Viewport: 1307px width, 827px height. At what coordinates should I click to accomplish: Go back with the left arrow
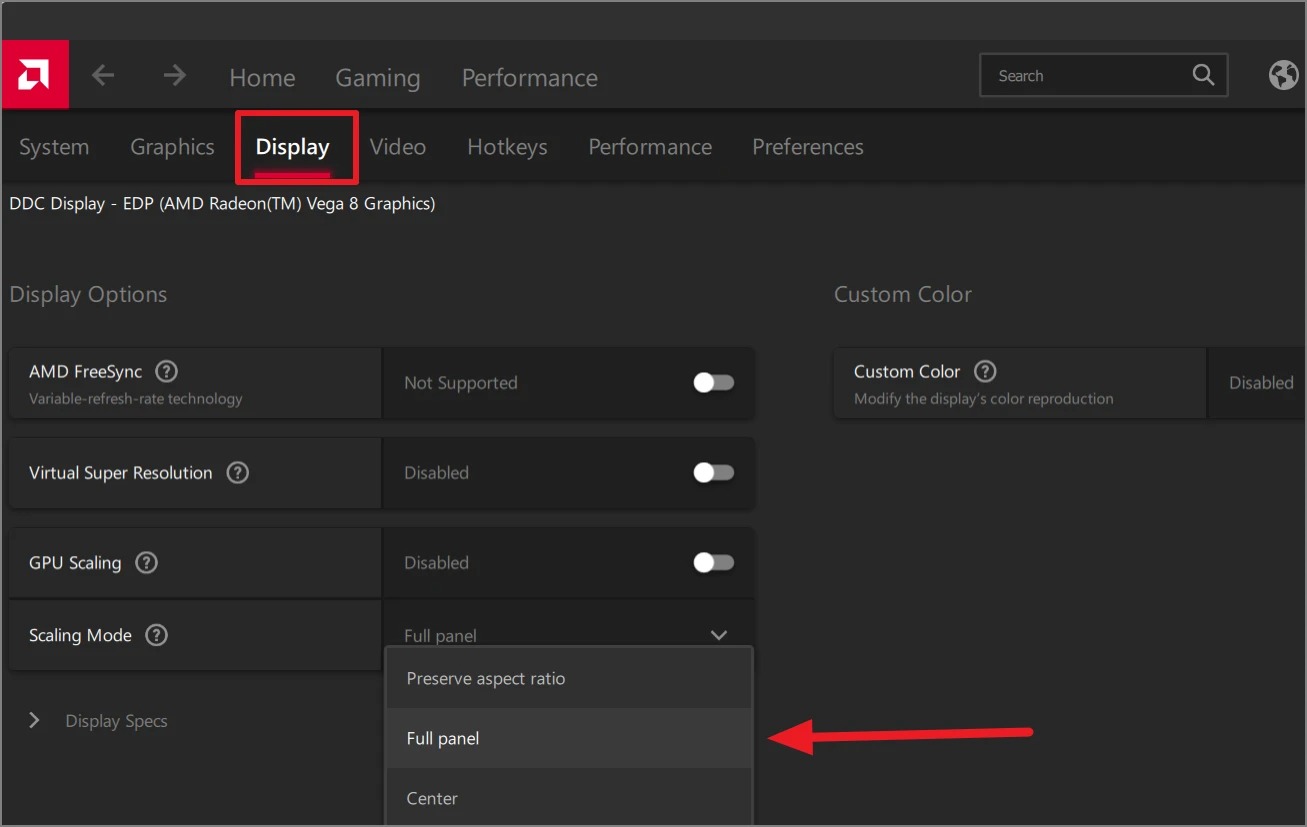[103, 76]
